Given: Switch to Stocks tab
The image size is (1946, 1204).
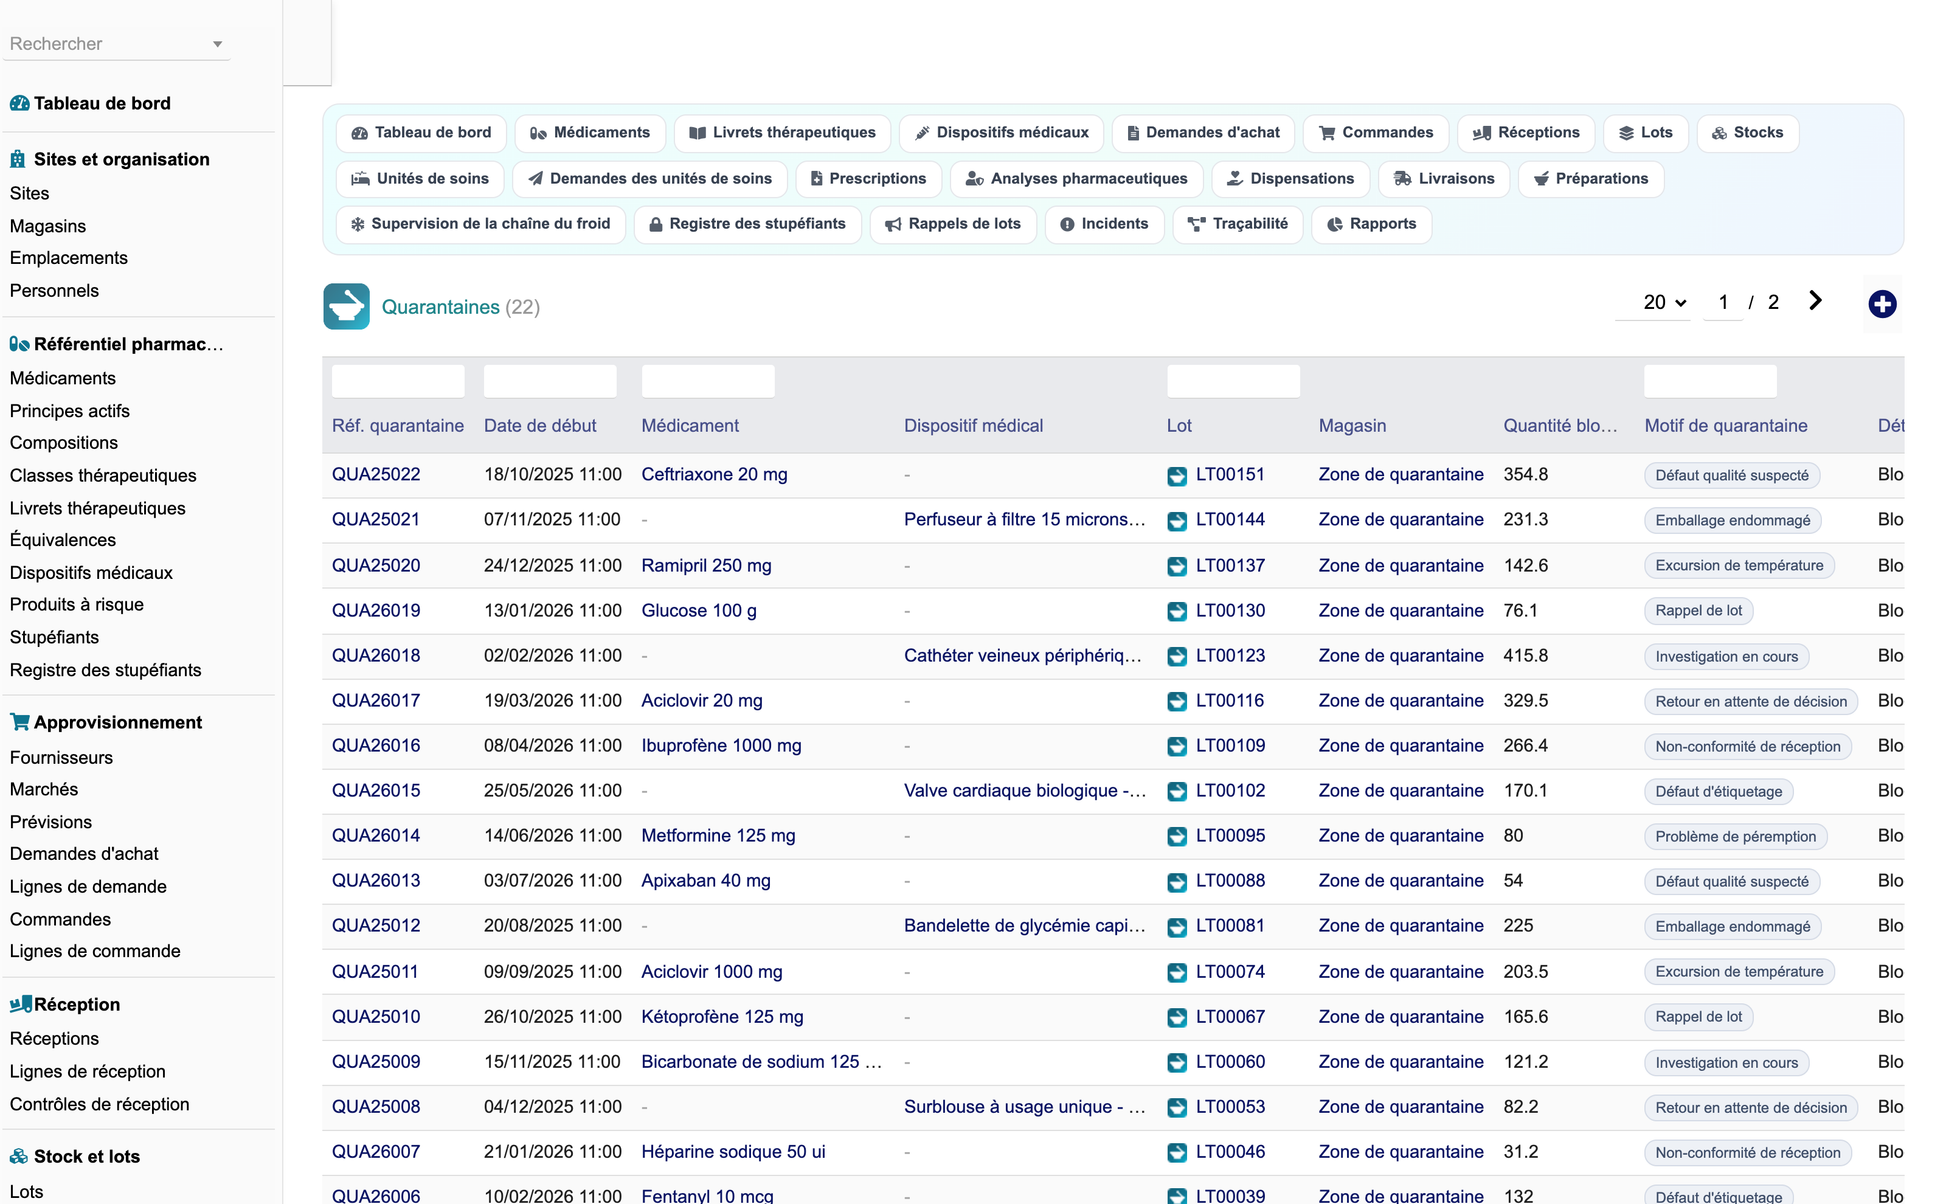Looking at the screenshot, I should tap(1747, 133).
